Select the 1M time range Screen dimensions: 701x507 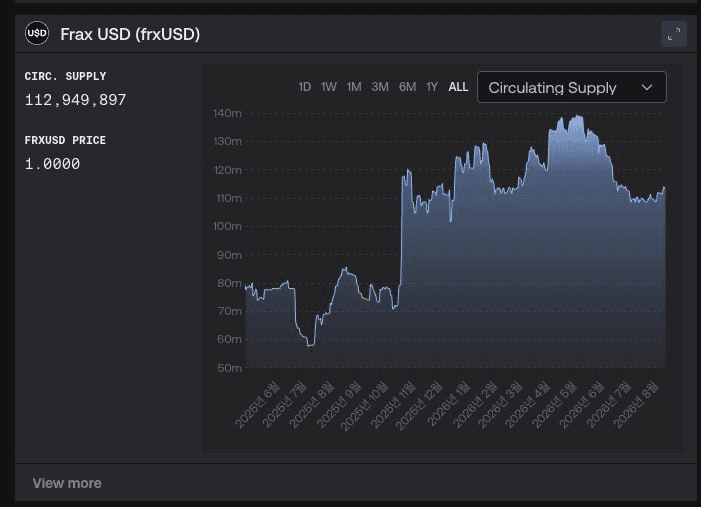(x=354, y=87)
